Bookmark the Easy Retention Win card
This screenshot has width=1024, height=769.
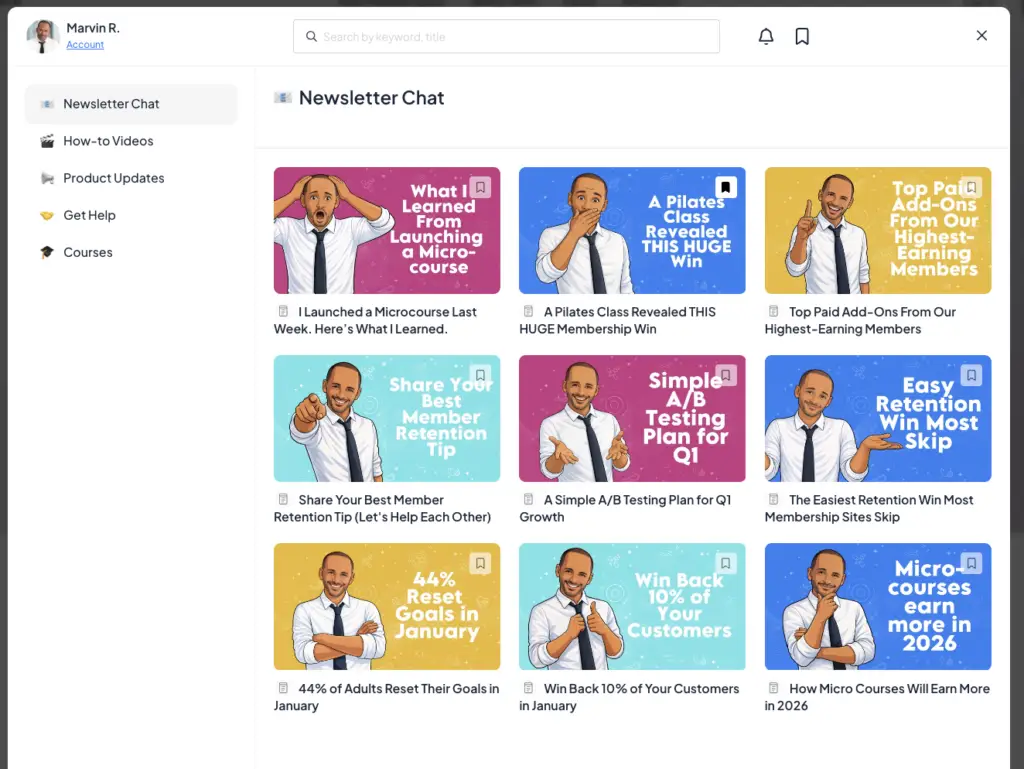971,375
